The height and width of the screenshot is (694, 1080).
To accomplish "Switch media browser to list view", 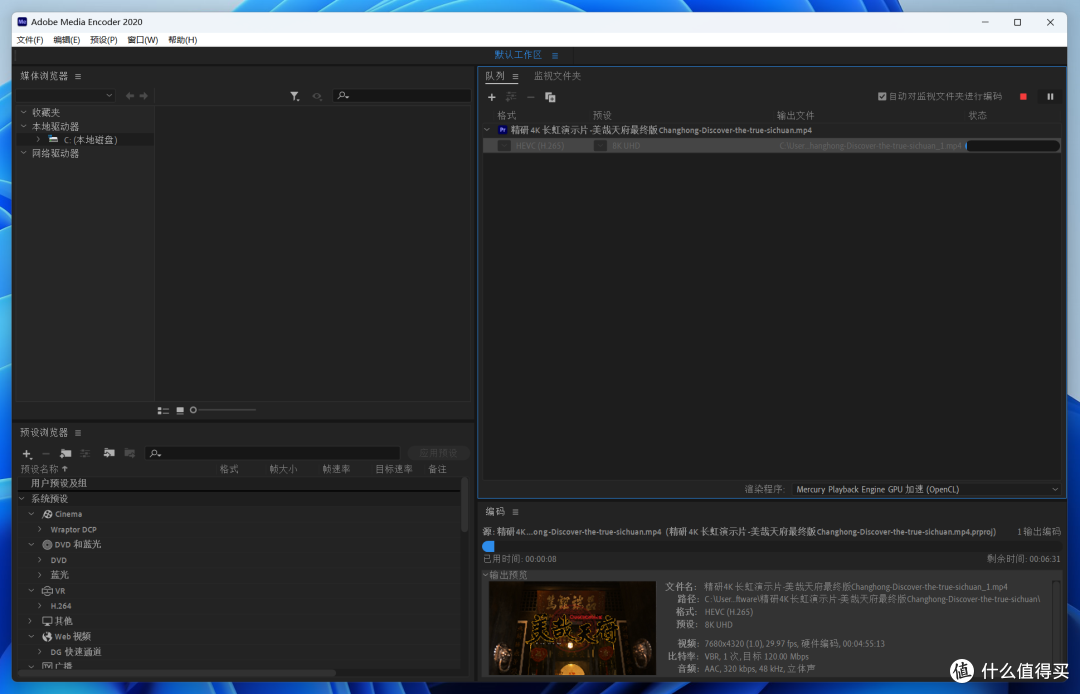I will 163,410.
